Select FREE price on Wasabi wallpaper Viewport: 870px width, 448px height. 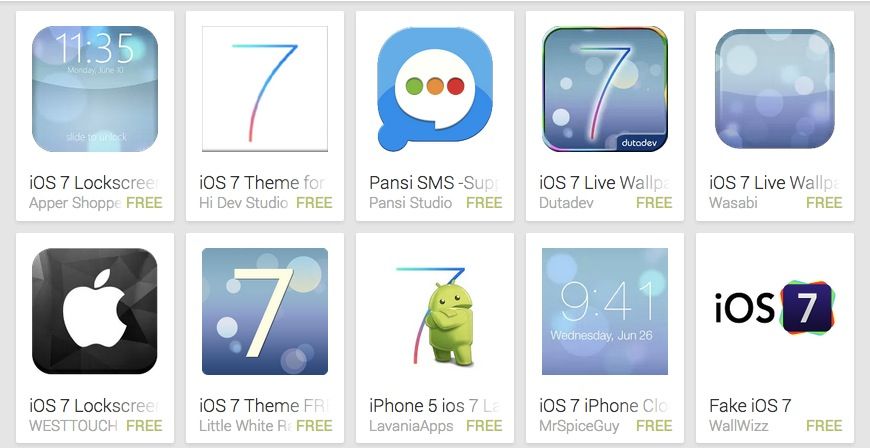point(824,203)
